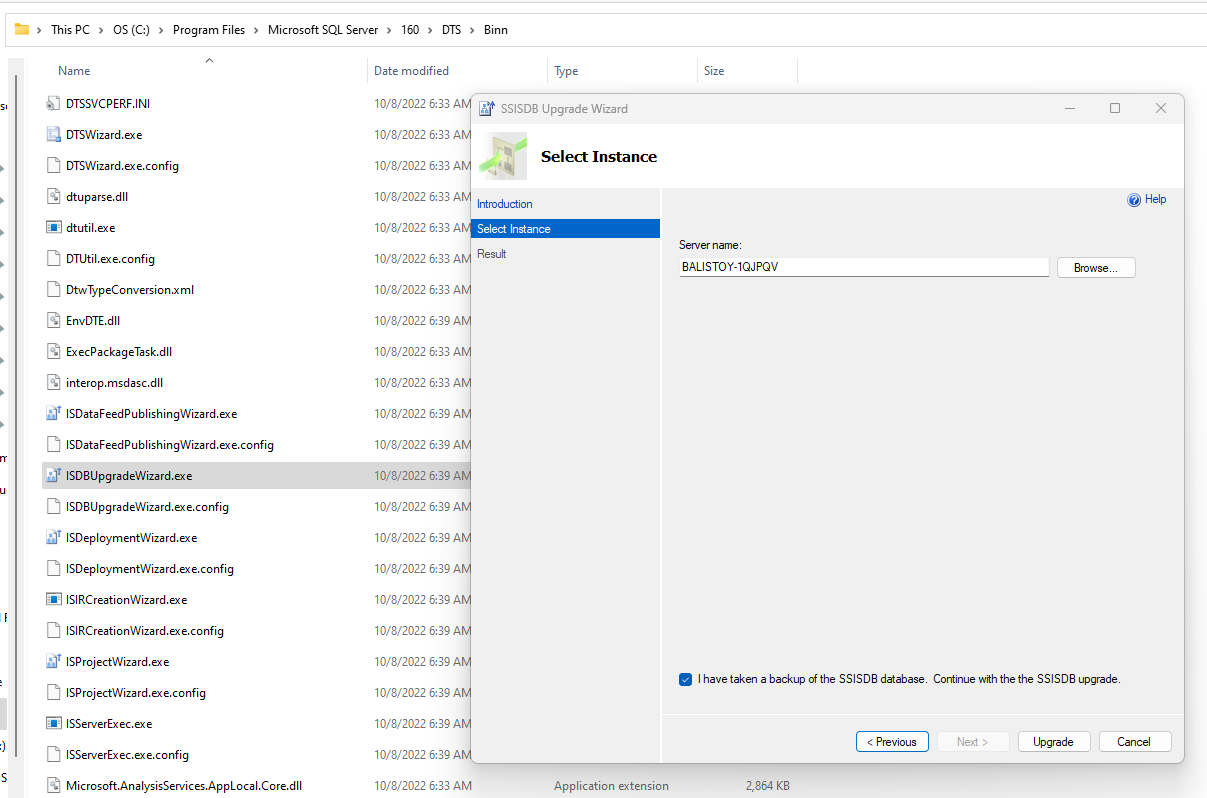Uncheck the SSISDB backup confirmation checkbox
This screenshot has height=798, width=1207.
coord(685,679)
